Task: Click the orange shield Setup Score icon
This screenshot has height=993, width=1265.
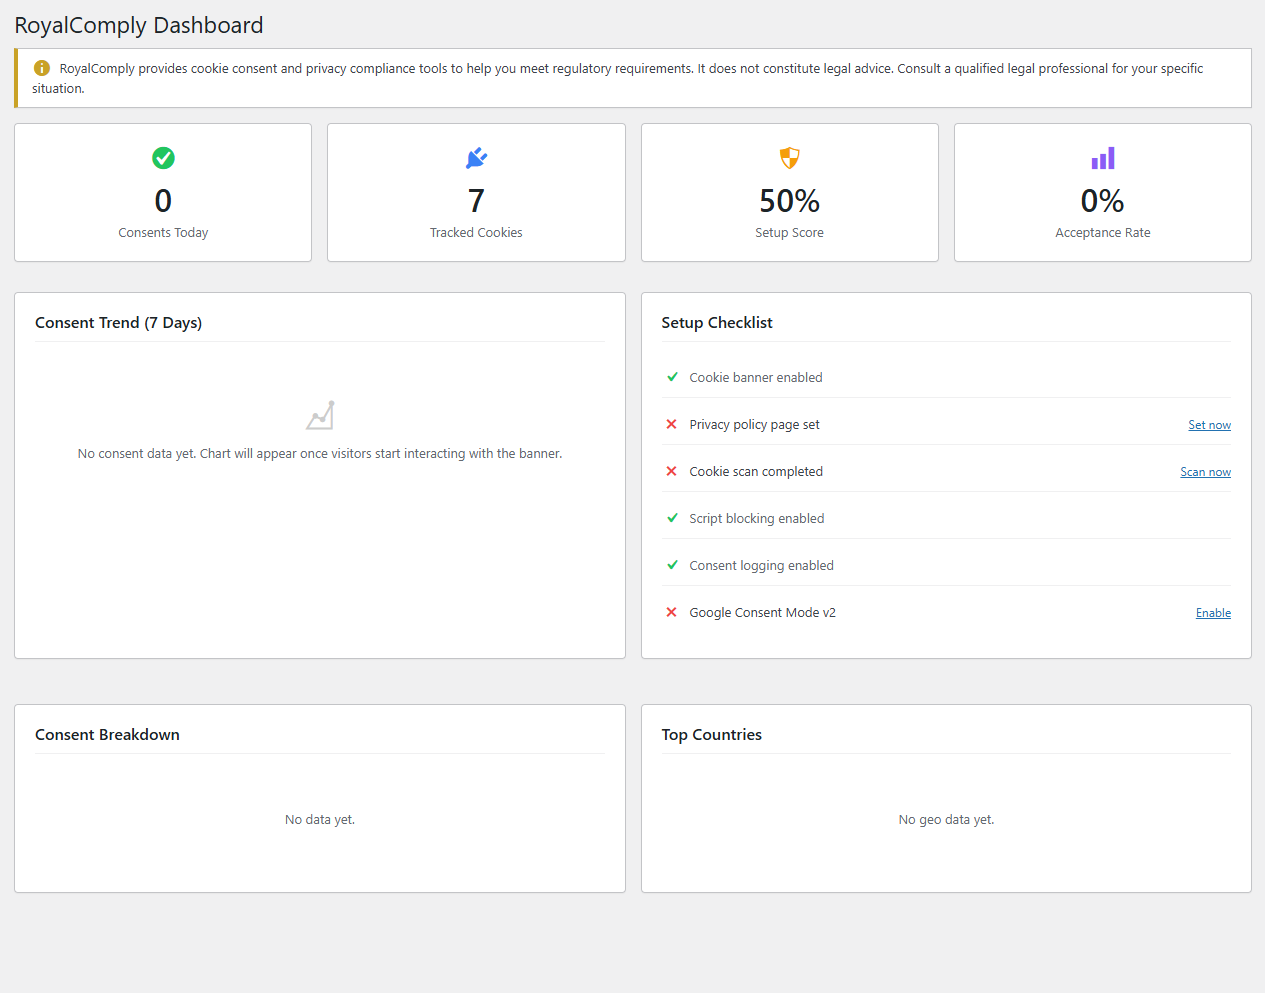Action: tap(790, 158)
